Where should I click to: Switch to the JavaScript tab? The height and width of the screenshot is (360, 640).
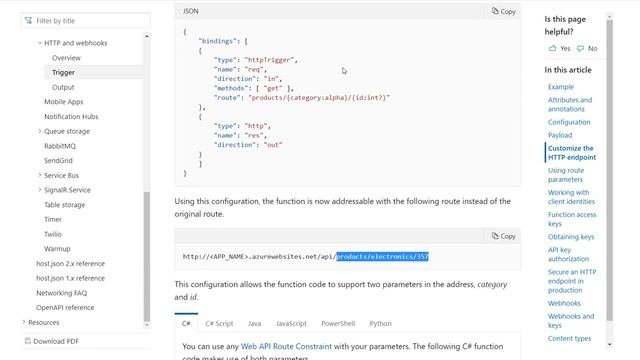point(291,323)
